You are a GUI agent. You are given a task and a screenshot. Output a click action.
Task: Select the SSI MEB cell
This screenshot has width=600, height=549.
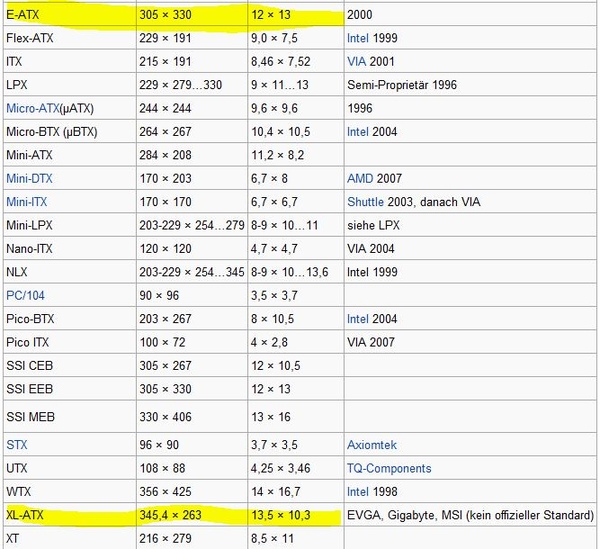tap(70, 417)
